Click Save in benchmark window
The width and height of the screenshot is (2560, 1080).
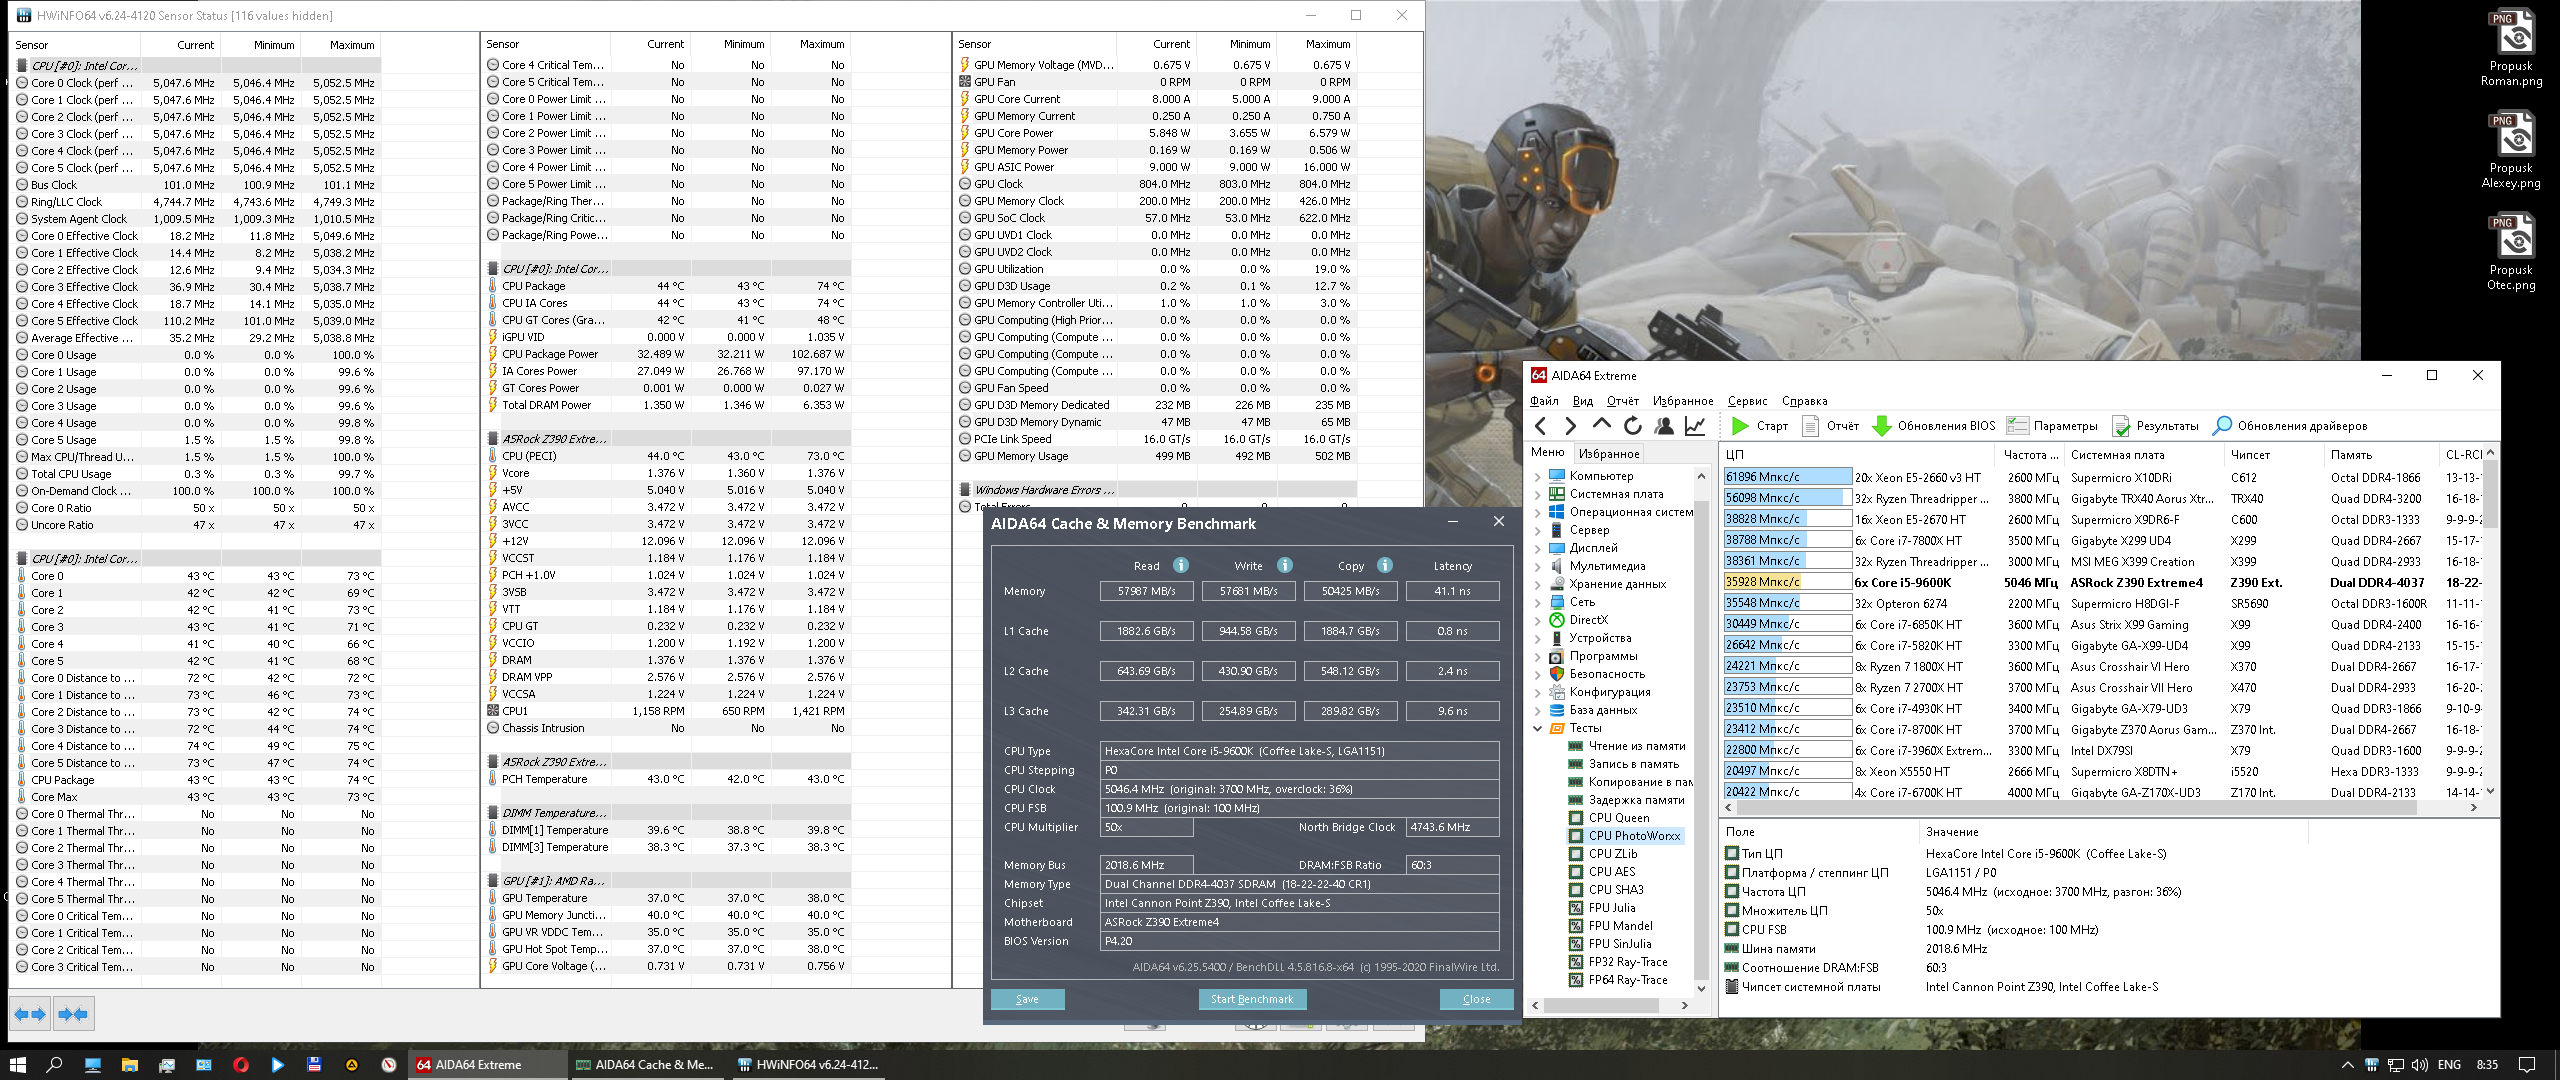point(1027,999)
